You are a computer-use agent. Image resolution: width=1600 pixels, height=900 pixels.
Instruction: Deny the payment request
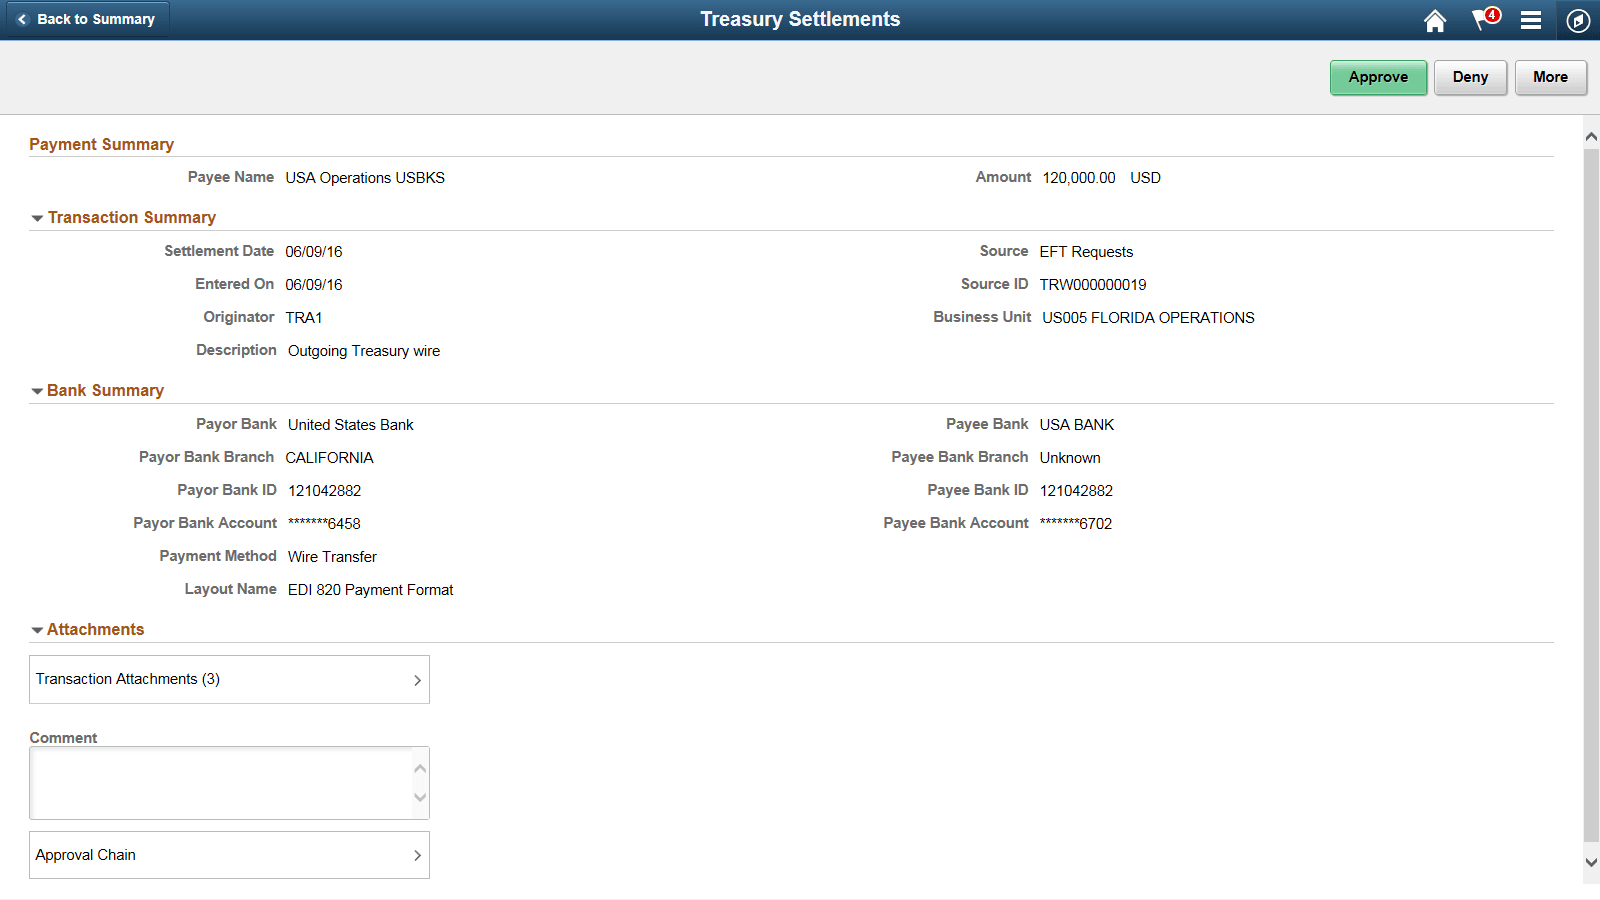(x=1470, y=77)
